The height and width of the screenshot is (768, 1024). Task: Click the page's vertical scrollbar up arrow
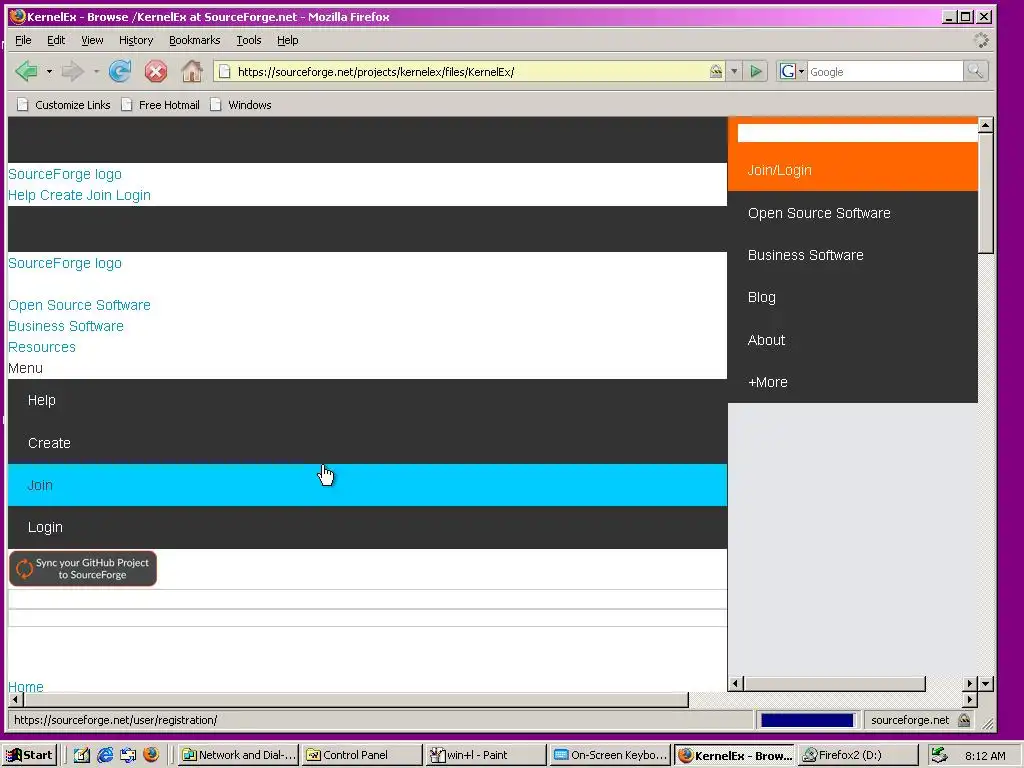986,124
